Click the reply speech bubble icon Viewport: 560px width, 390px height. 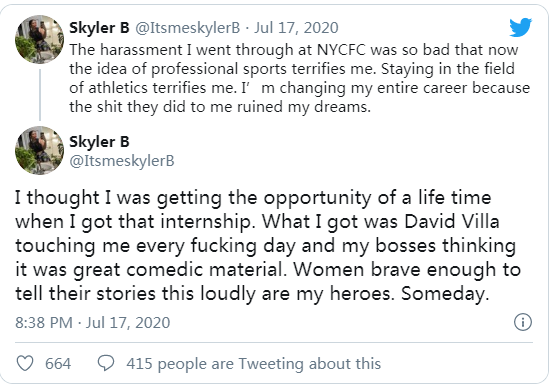[106, 363]
